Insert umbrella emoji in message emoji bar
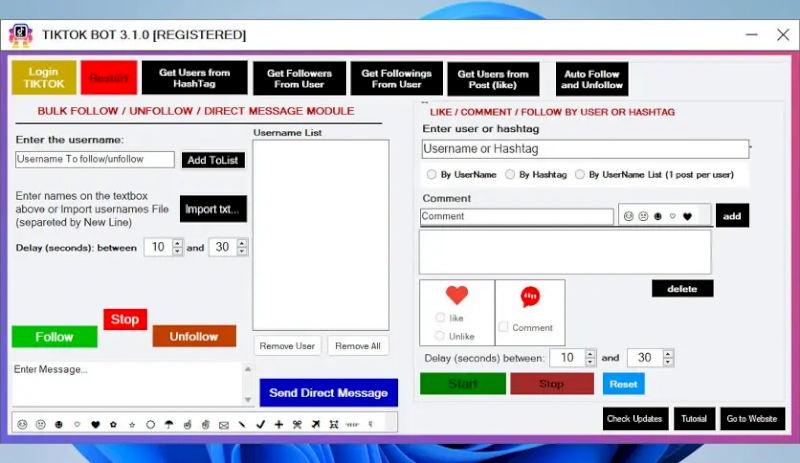The width and height of the screenshot is (800, 463). point(169,424)
